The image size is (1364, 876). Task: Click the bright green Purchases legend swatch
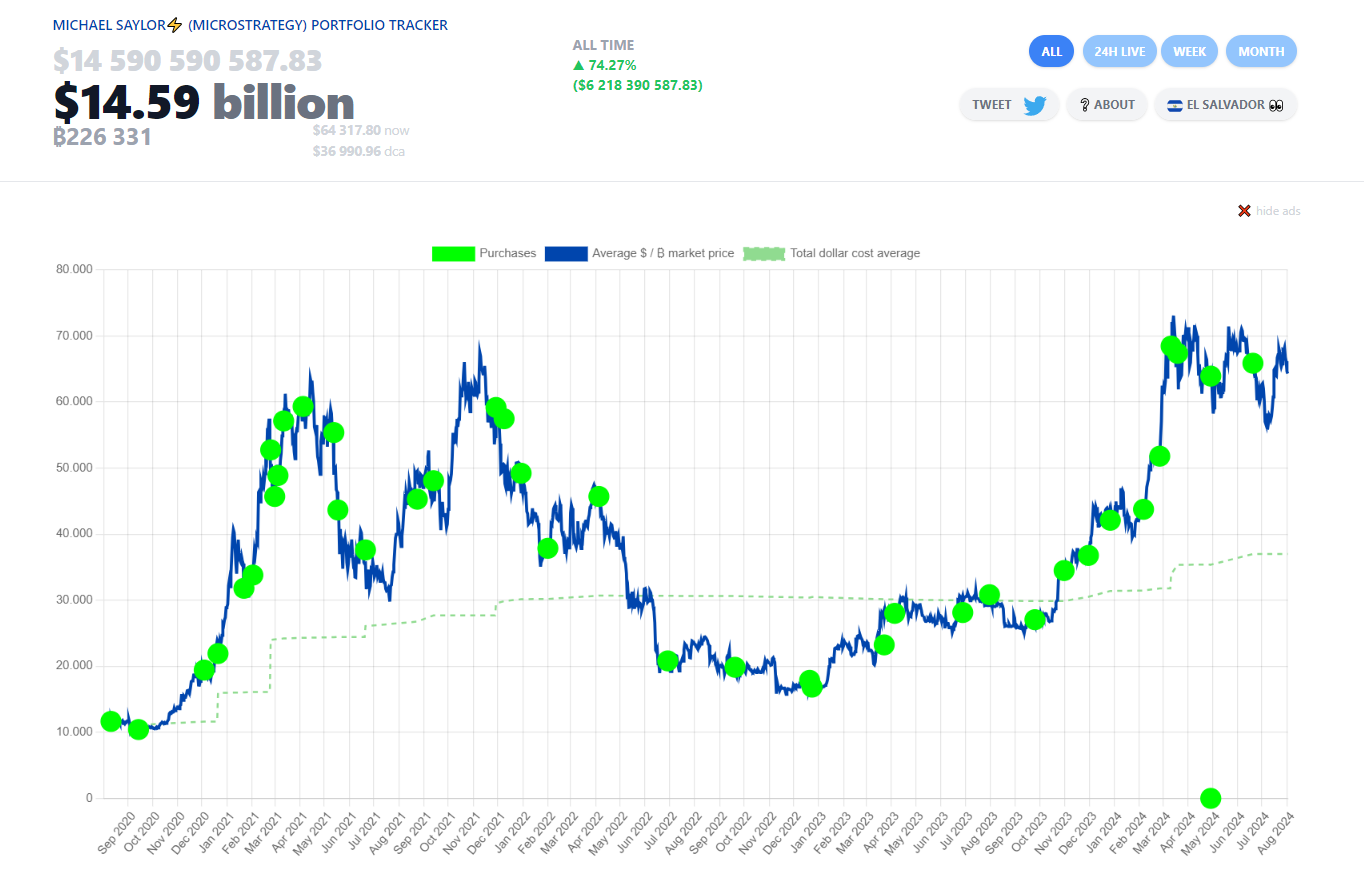pyautogui.click(x=453, y=253)
